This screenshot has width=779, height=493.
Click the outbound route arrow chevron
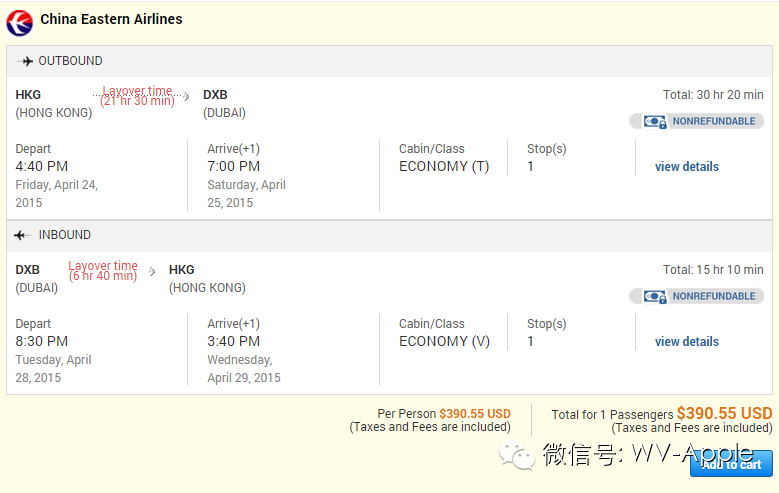[186, 97]
